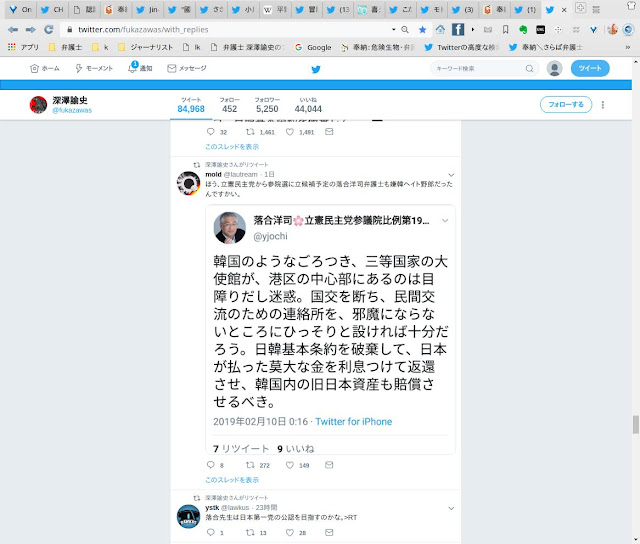Close the active browser tab
The width and height of the screenshot is (640, 544).
[564, 10]
